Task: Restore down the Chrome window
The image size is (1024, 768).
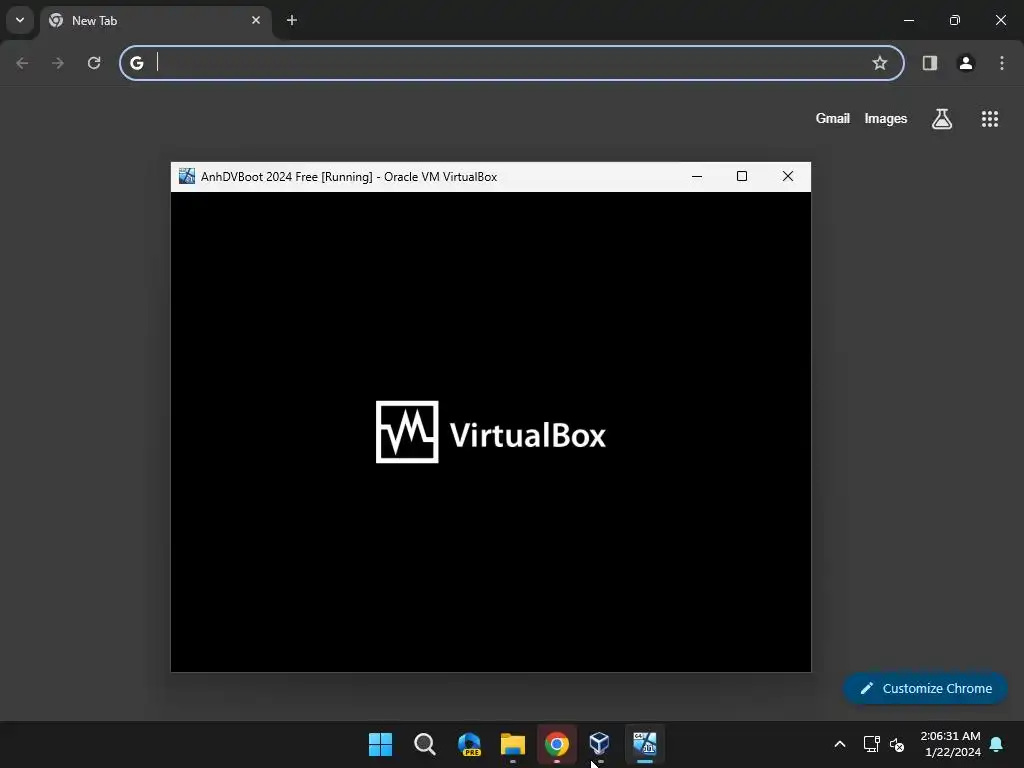Action: (955, 20)
